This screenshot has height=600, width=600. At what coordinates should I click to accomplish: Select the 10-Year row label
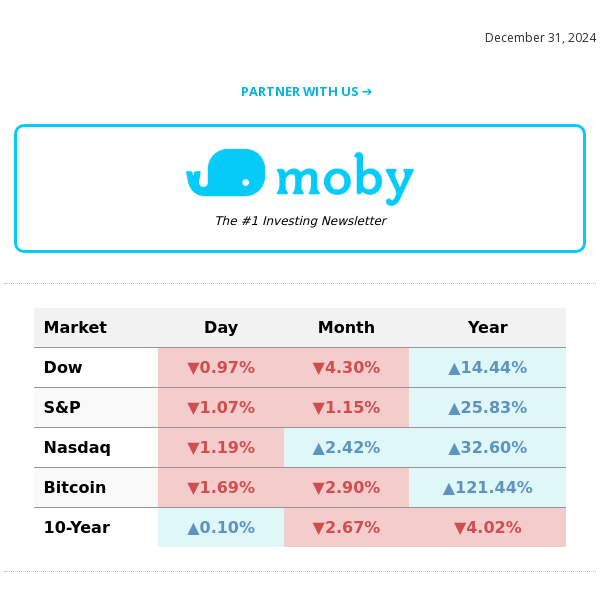pos(76,528)
